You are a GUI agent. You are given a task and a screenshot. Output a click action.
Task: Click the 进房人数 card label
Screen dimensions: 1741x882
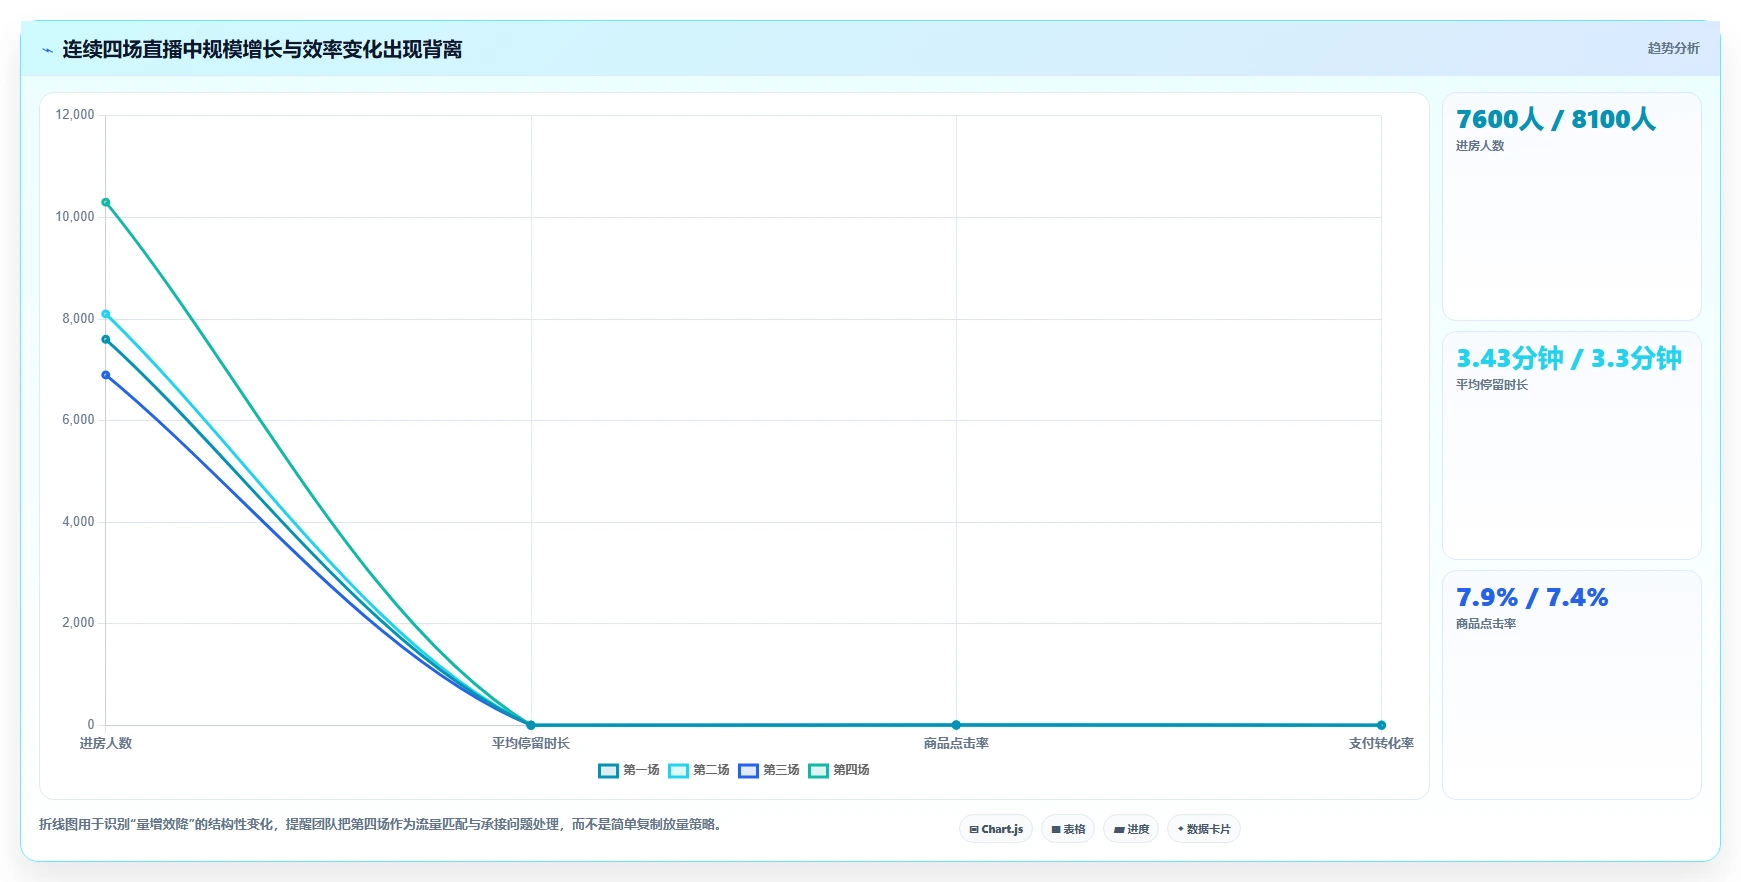pos(1480,146)
